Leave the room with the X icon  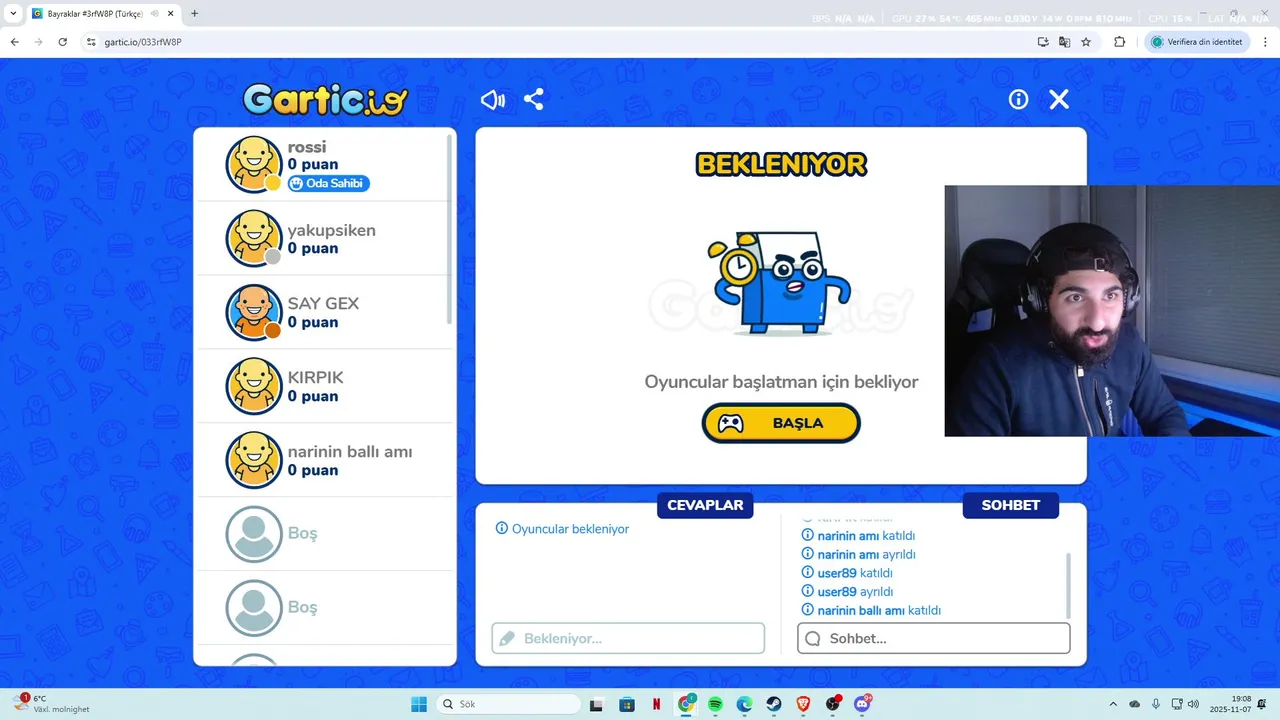tap(1059, 99)
